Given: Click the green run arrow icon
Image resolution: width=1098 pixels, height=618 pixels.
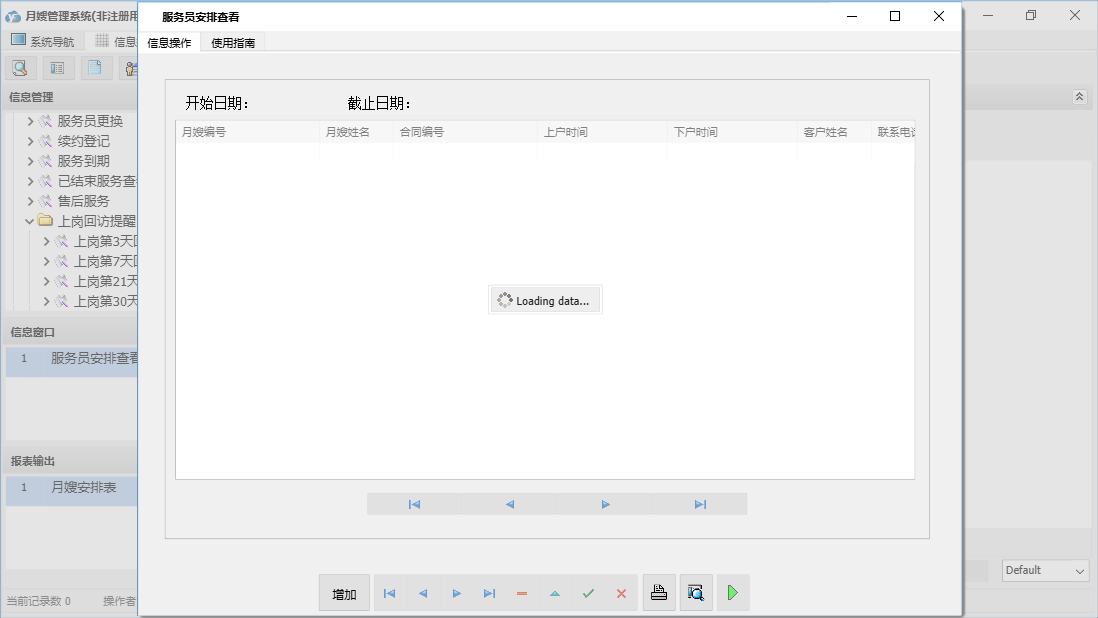Looking at the screenshot, I should tap(733, 592).
